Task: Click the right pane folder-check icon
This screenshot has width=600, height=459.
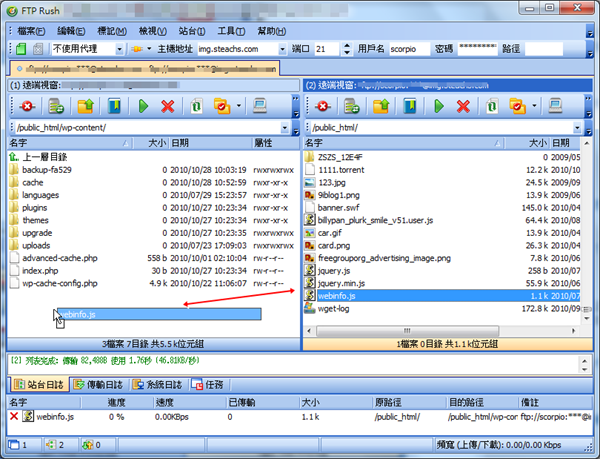Action: pos(517,106)
